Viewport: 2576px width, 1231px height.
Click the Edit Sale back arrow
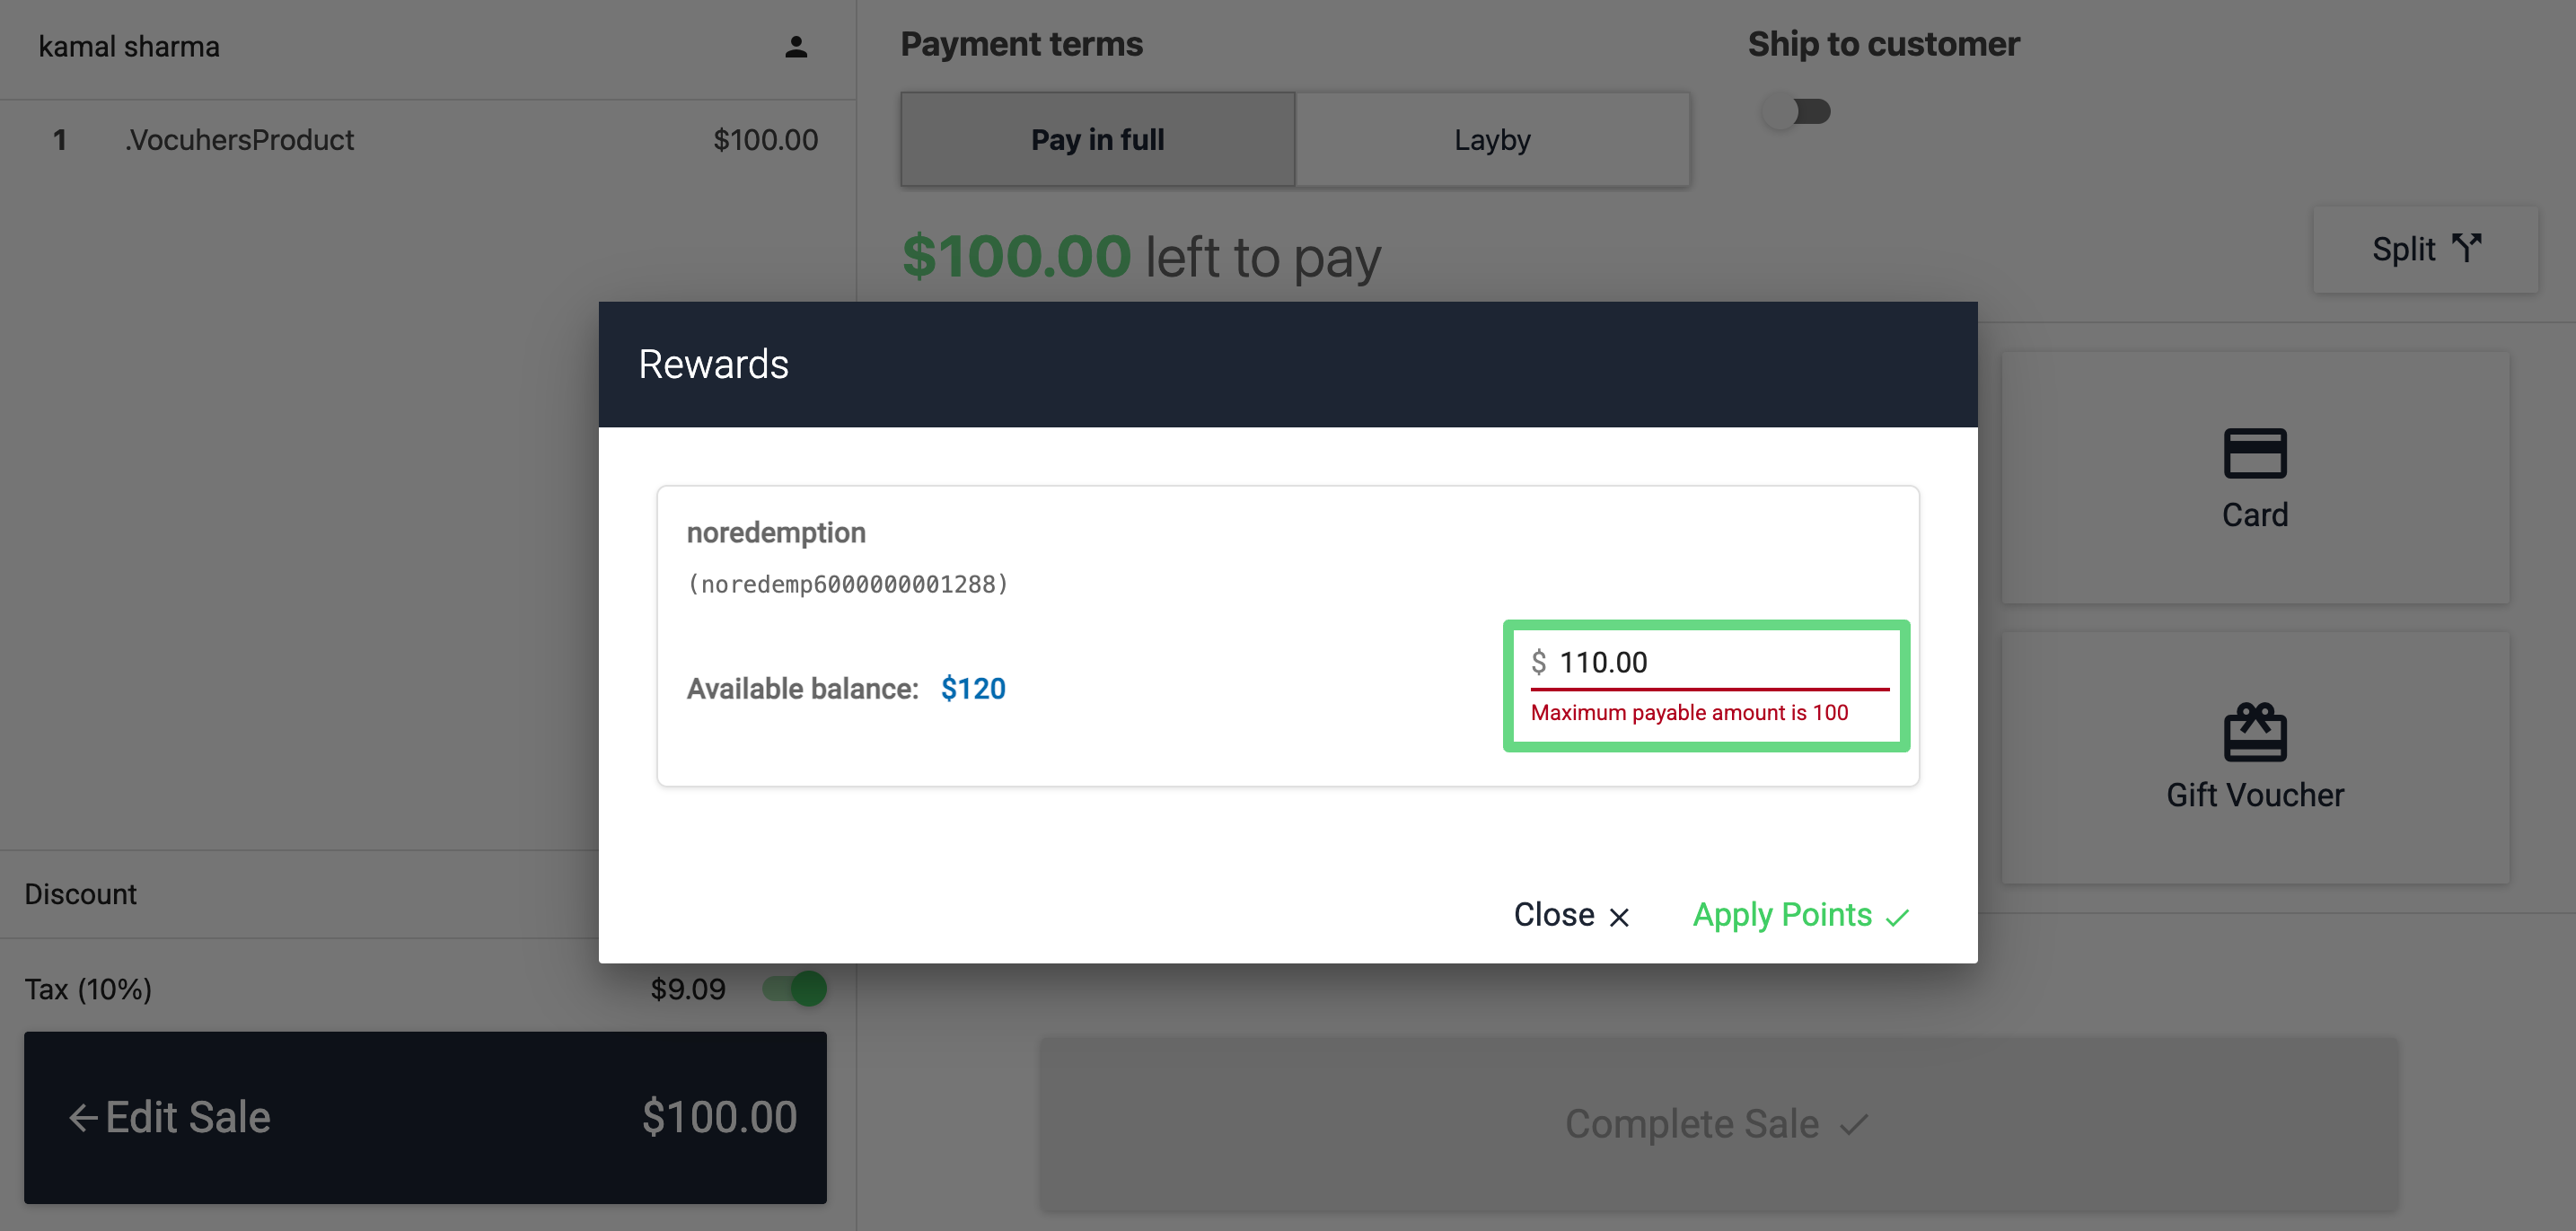(x=82, y=1117)
